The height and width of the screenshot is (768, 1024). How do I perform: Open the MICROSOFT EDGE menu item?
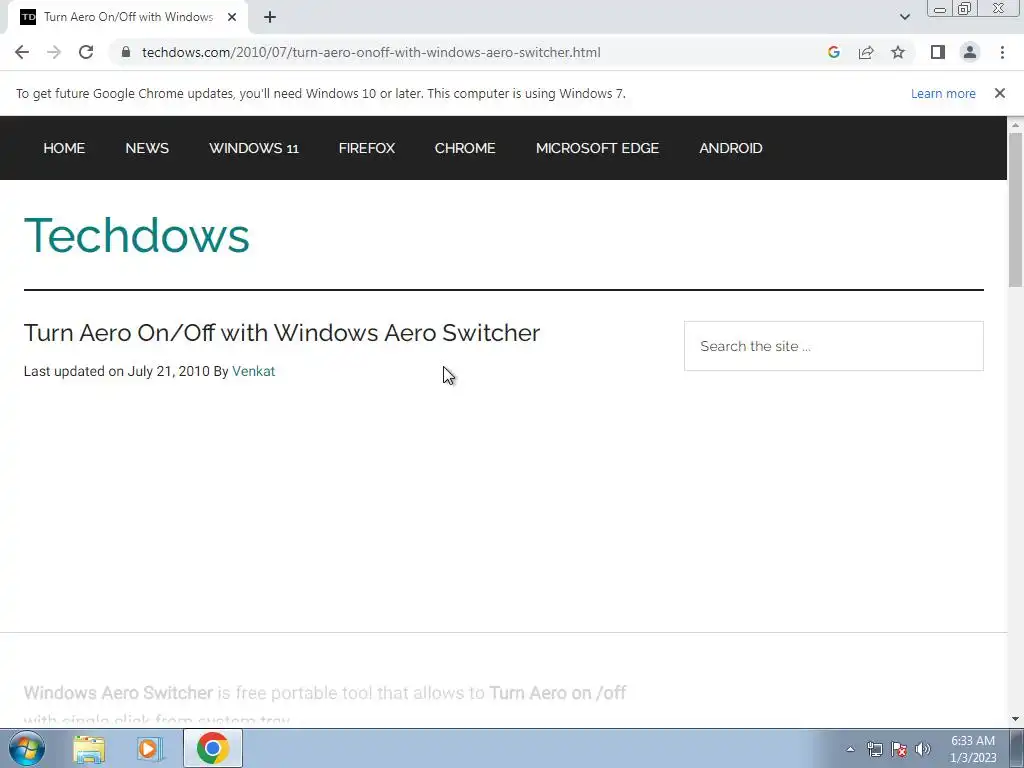point(597,148)
